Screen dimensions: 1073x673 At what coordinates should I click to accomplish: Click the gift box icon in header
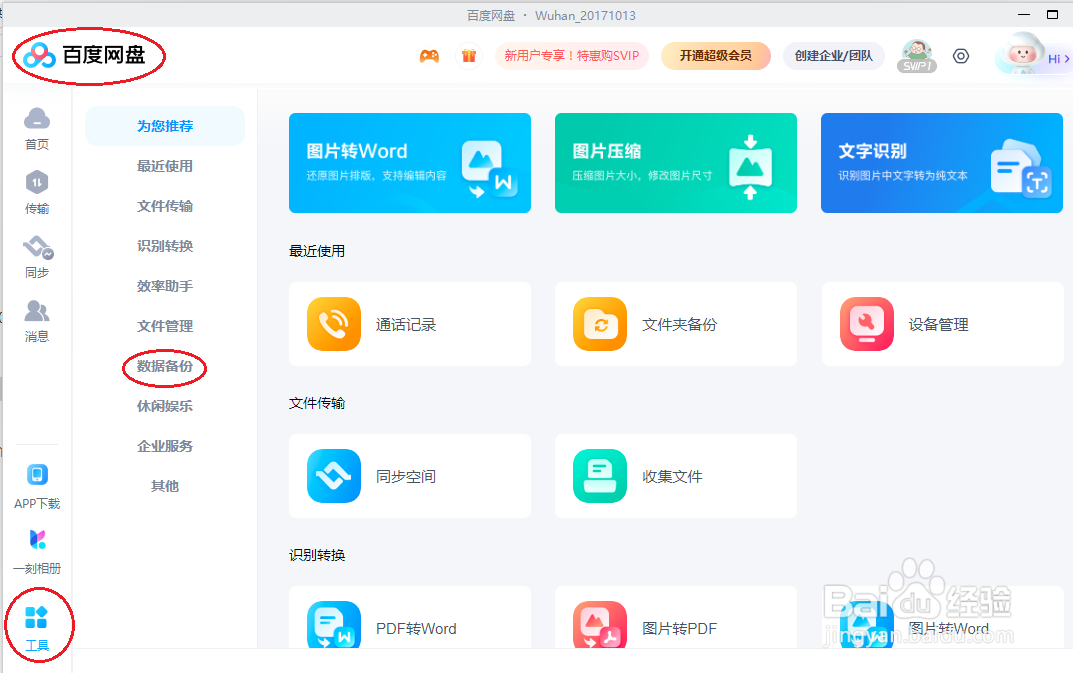469,56
